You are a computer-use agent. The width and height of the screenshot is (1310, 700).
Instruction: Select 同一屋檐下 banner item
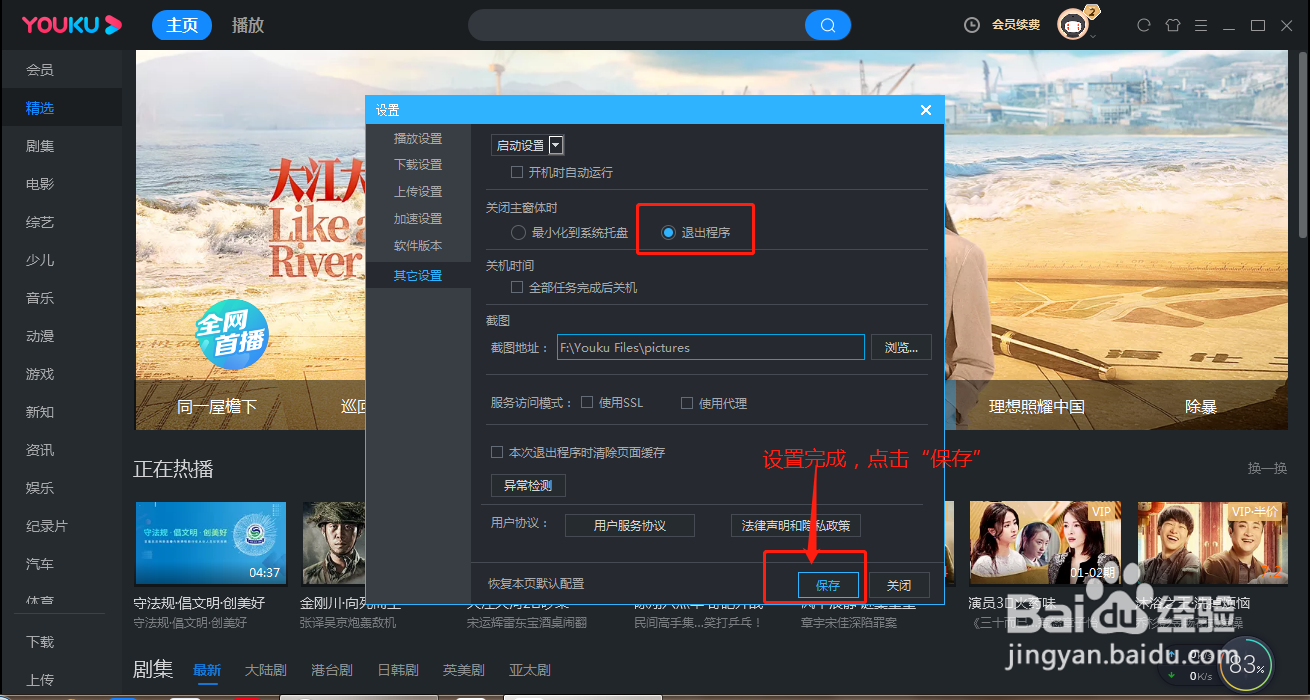pos(217,407)
